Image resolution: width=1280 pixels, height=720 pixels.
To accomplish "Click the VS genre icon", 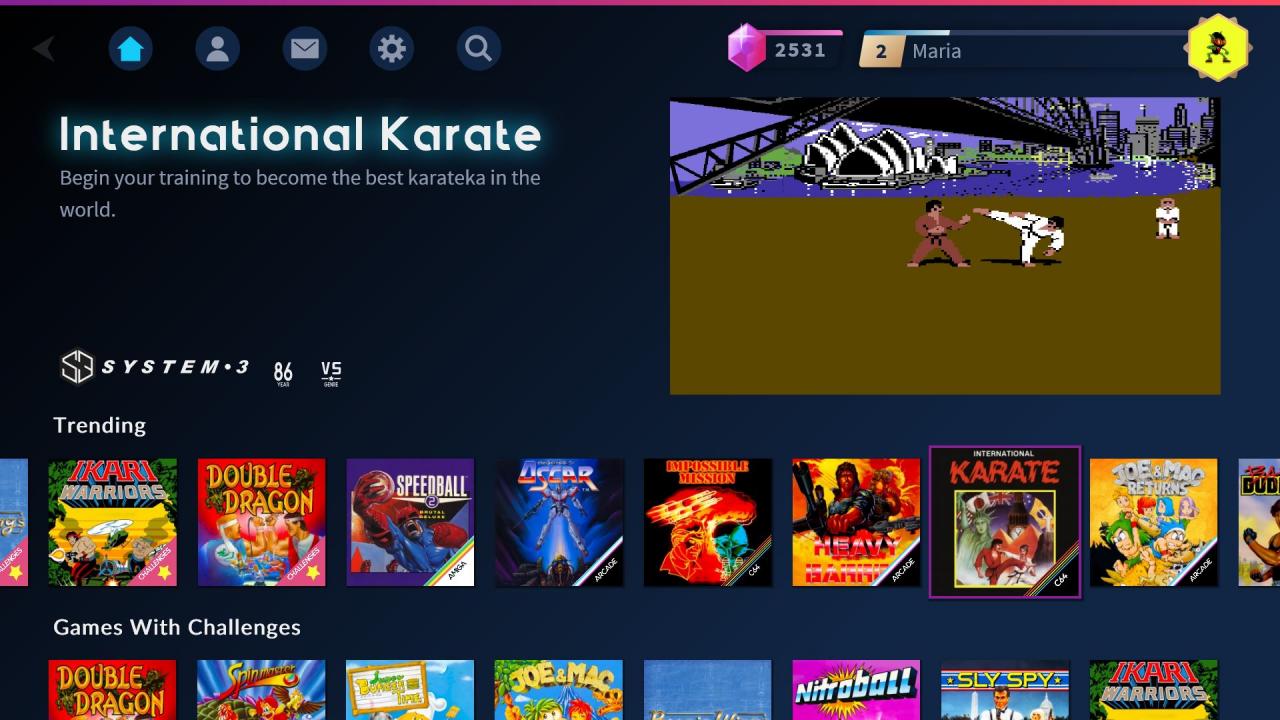I will pyautogui.click(x=331, y=374).
